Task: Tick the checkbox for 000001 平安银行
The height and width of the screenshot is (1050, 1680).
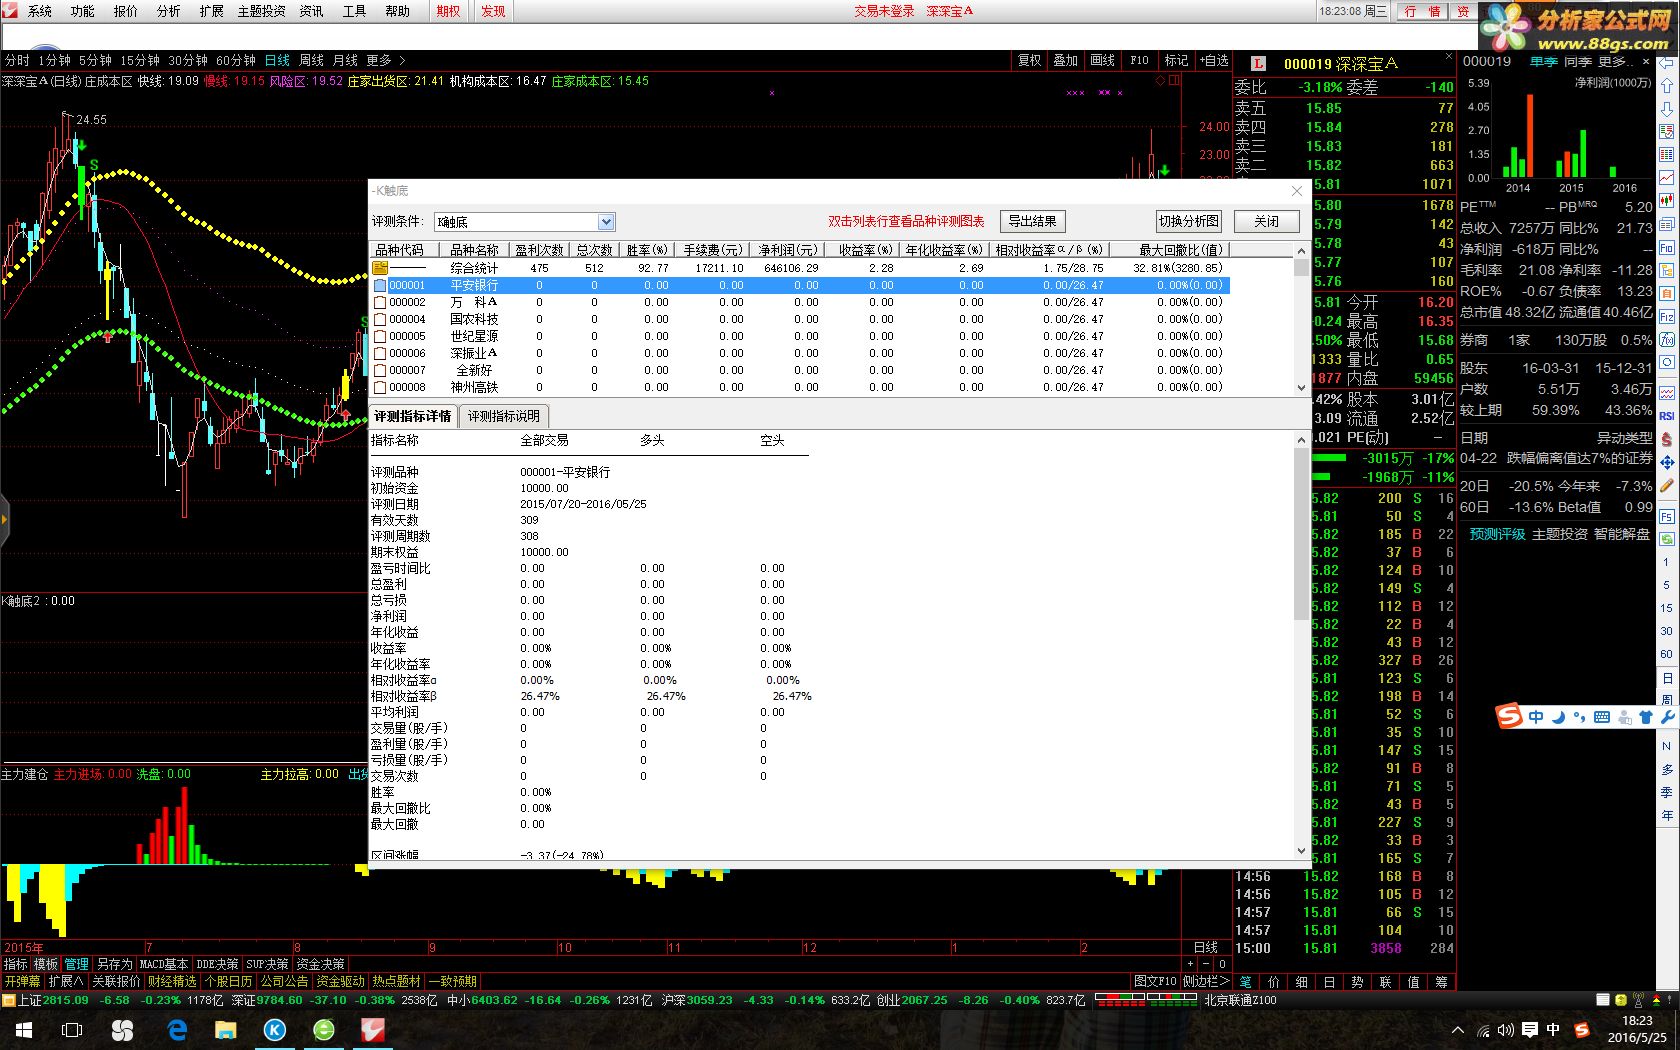Action: pyautogui.click(x=380, y=285)
